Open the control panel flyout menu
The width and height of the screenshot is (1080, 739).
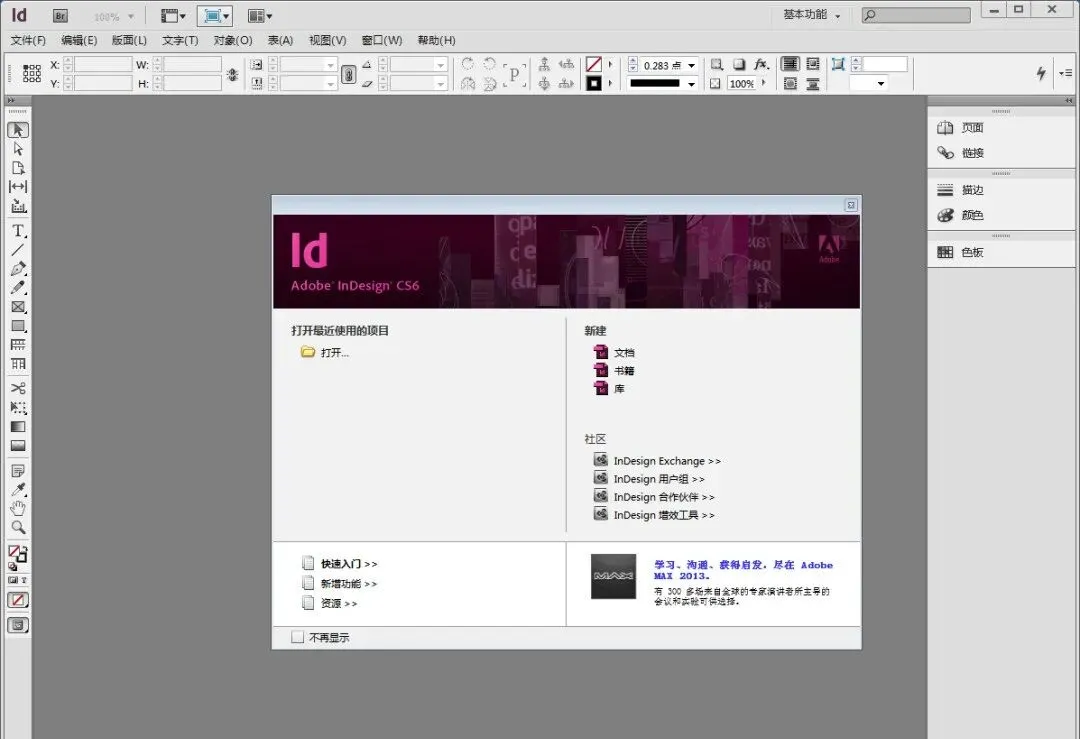click(1066, 73)
